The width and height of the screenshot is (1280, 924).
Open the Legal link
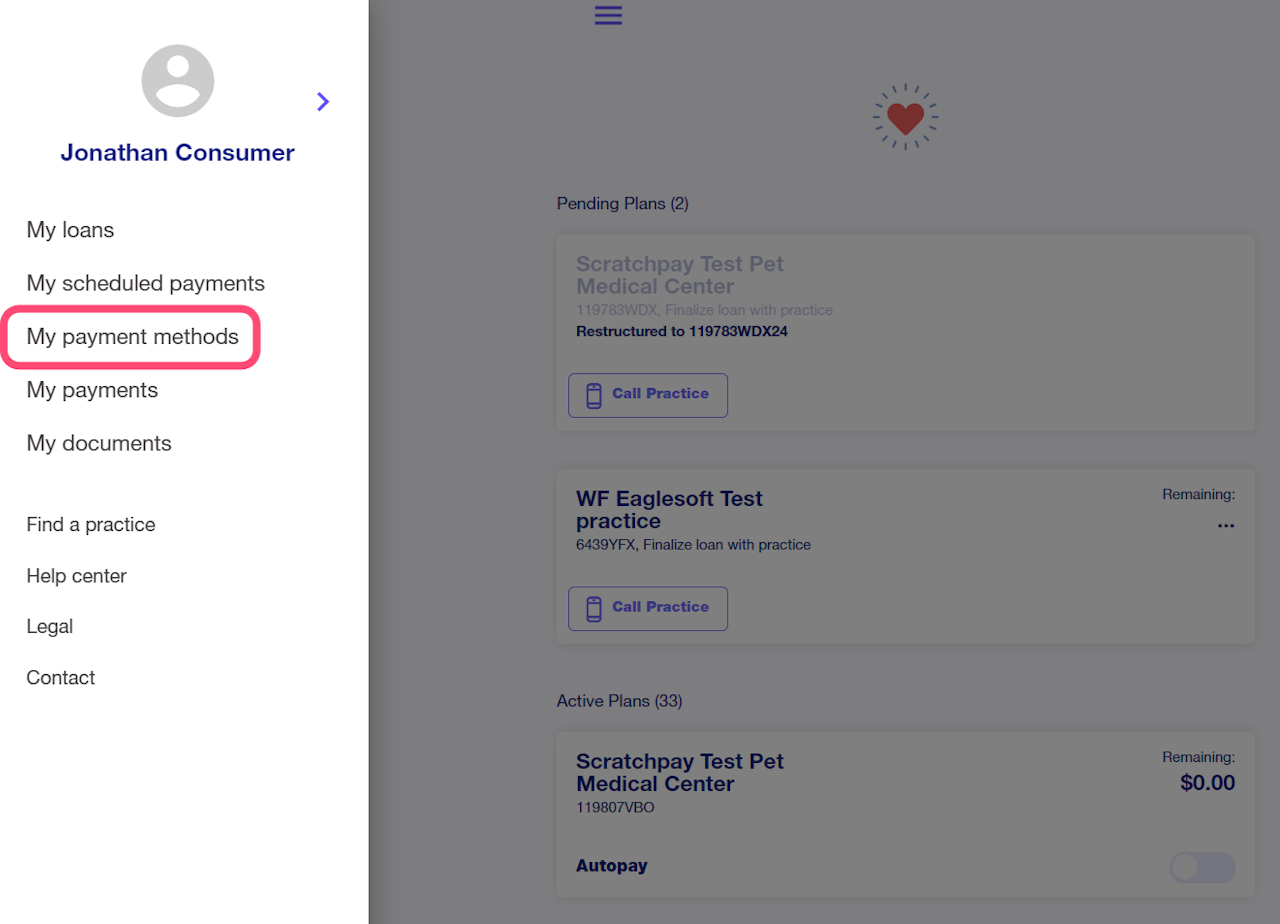(x=50, y=627)
